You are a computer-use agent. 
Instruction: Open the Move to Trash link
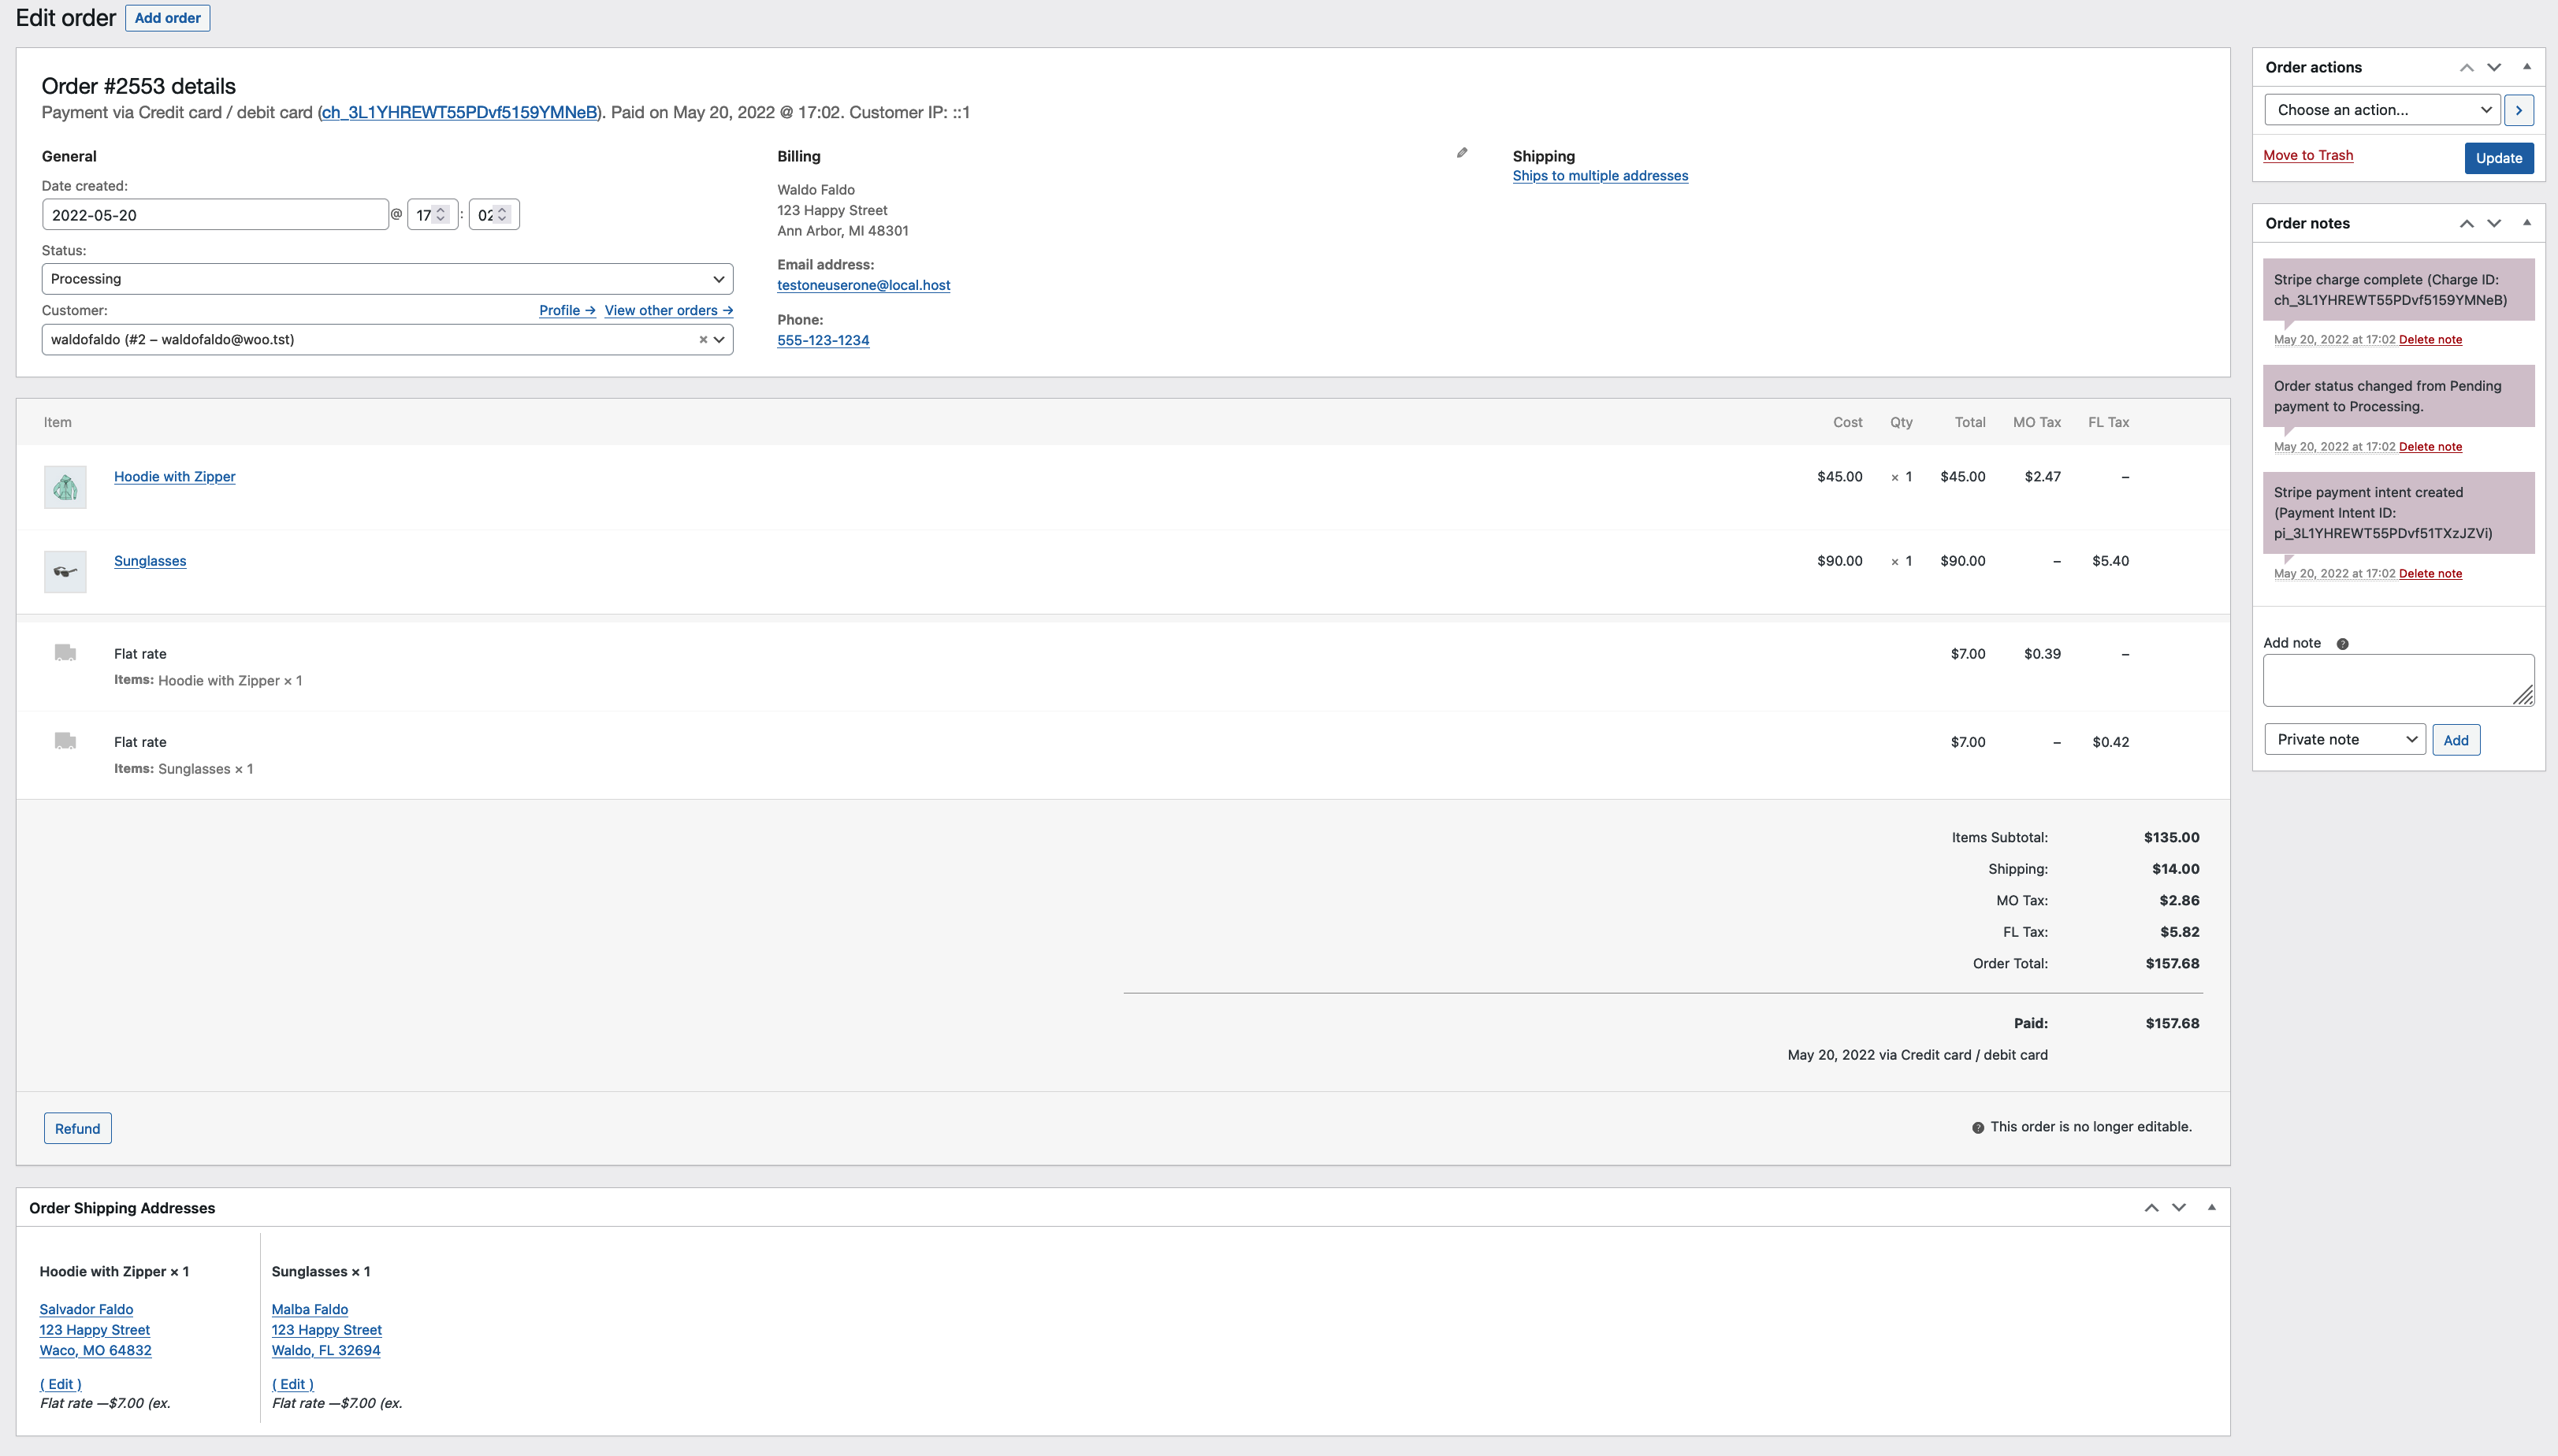point(2308,155)
